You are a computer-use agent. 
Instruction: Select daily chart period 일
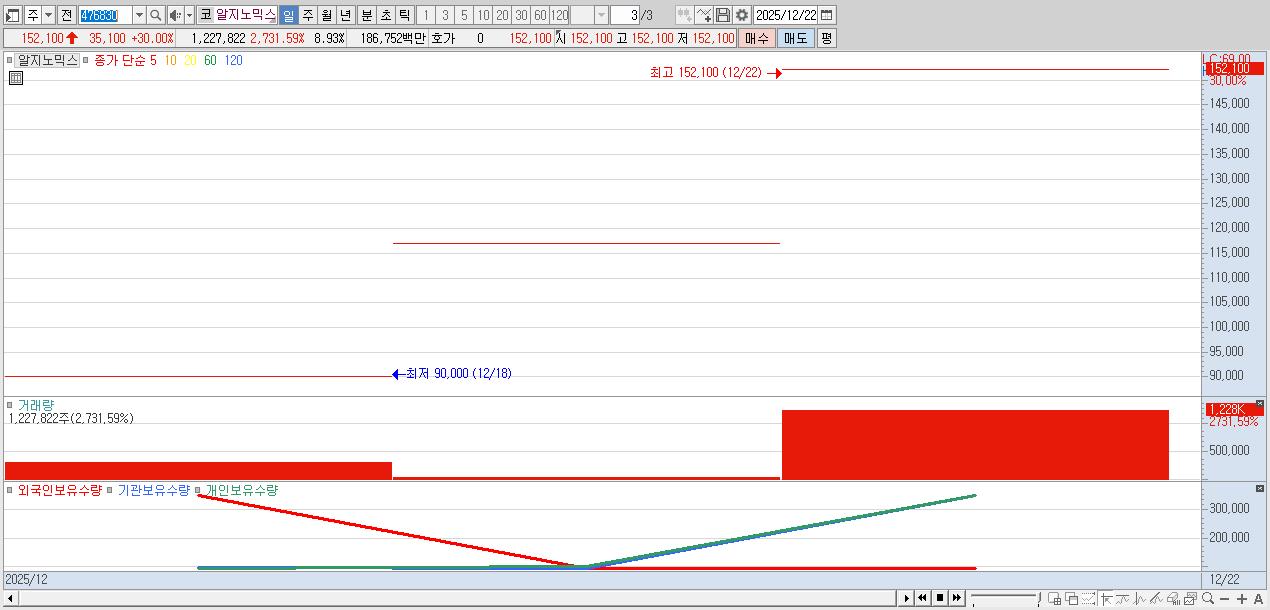click(288, 15)
